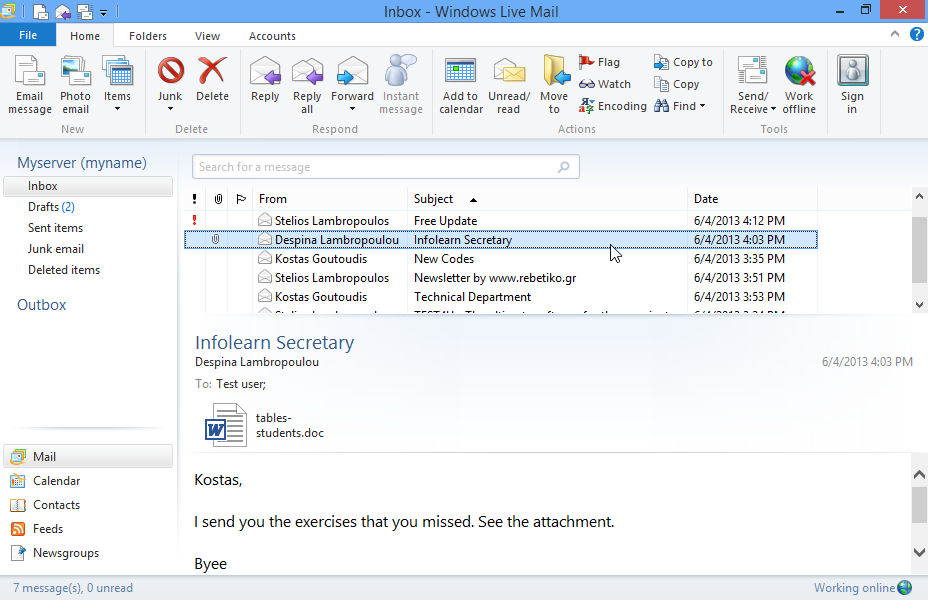The width and height of the screenshot is (928, 600).
Task: Sort by the flag column header
Action: (241, 199)
